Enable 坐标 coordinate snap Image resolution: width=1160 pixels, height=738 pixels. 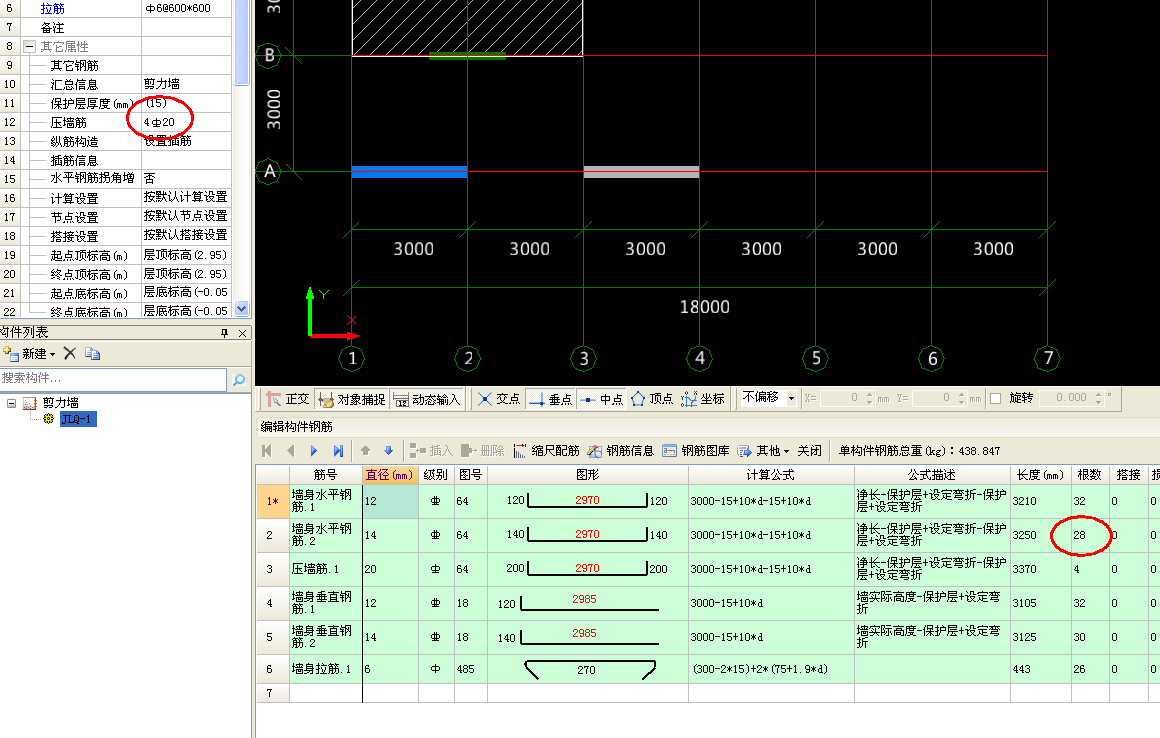tap(703, 399)
